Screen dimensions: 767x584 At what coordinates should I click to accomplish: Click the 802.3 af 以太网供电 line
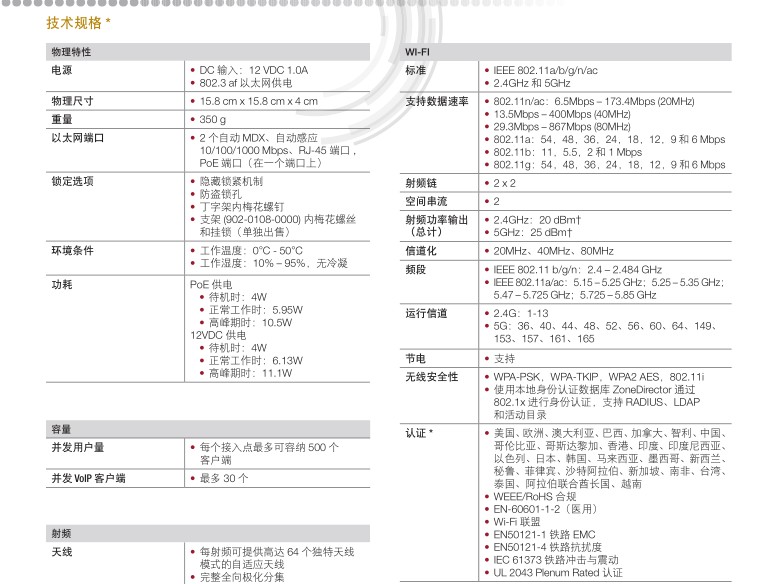(x=246, y=83)
